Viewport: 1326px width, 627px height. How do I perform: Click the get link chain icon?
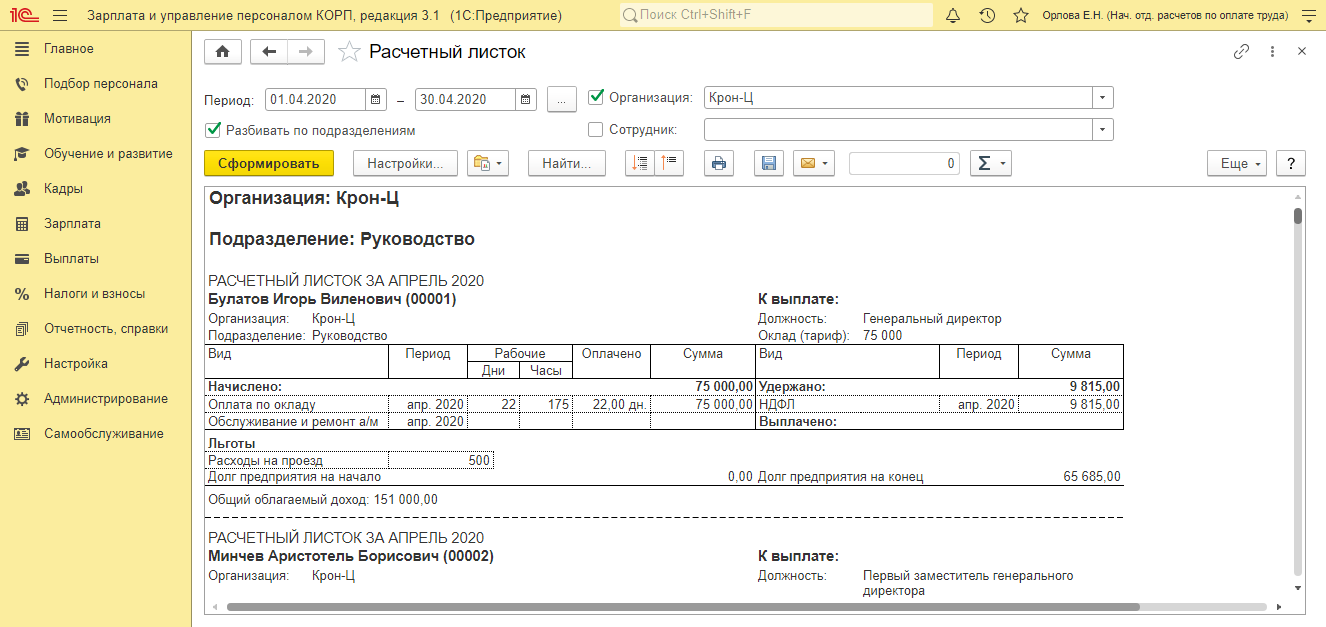coord(1241,52)
